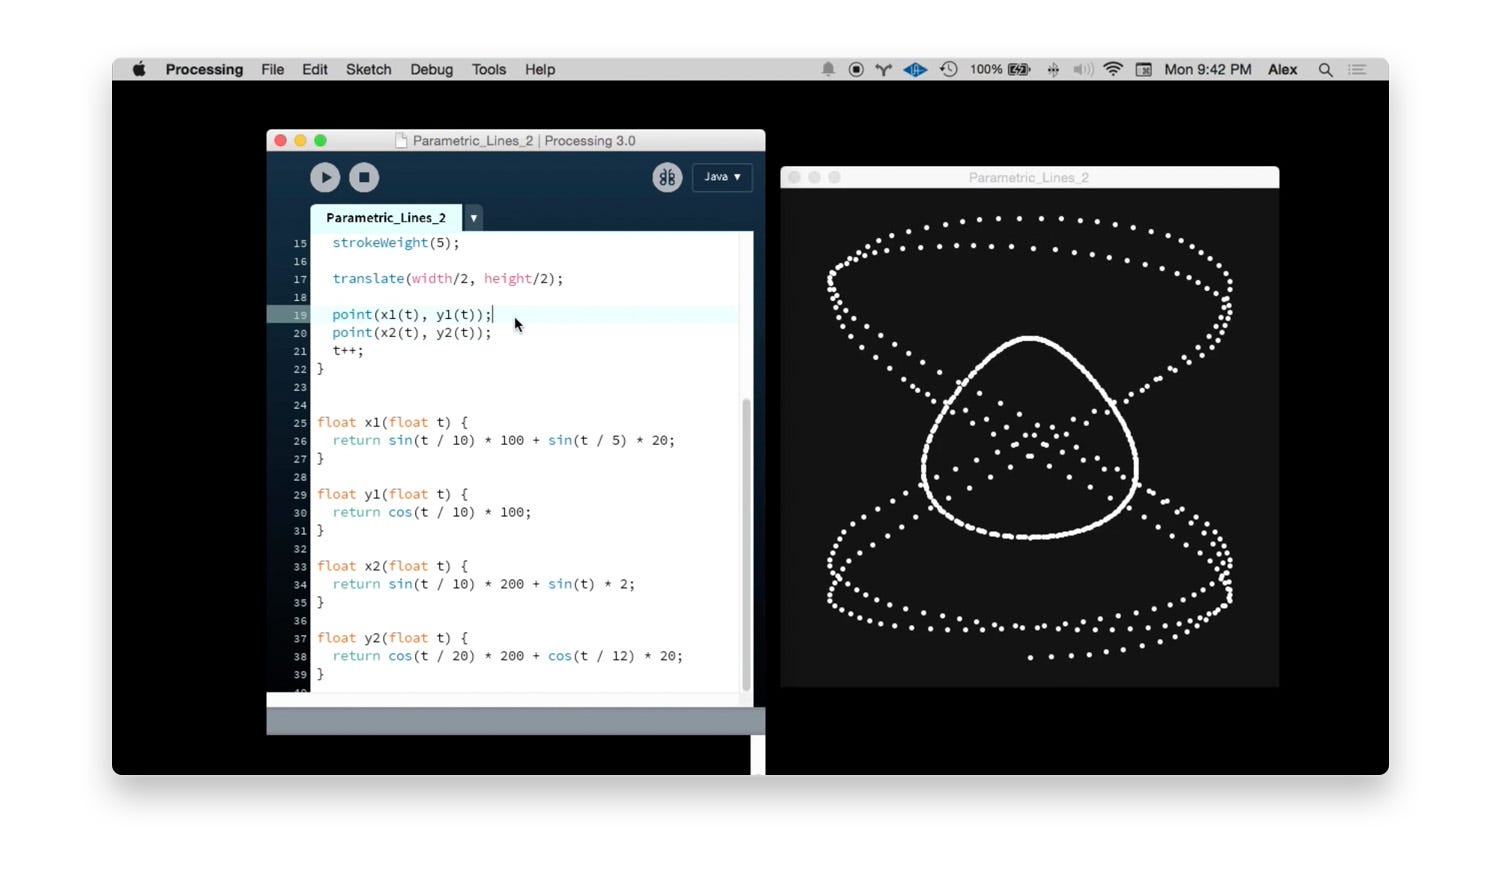Open the Wi-Fi menu
This screenshot has width=1500, height=887.
[x=1113, y=69]
